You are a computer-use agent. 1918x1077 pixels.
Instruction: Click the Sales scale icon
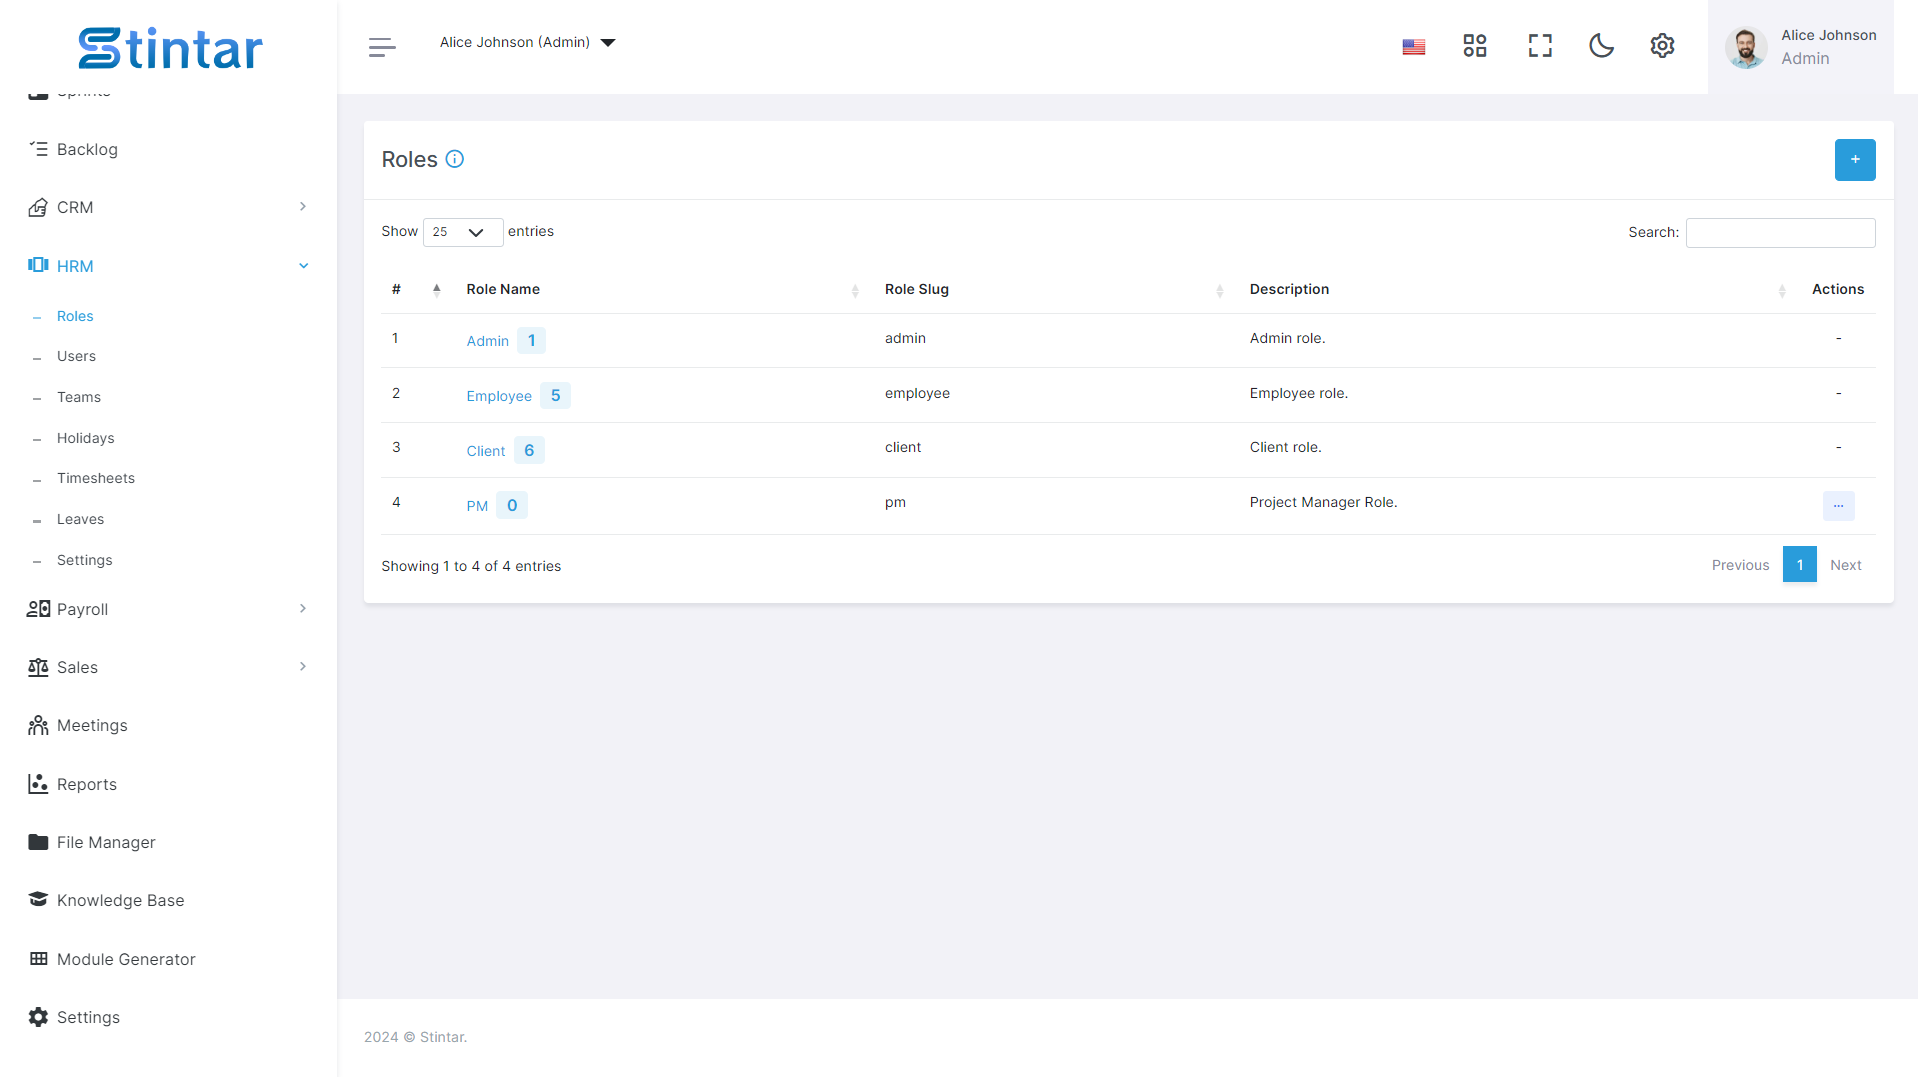coord(38,667)
